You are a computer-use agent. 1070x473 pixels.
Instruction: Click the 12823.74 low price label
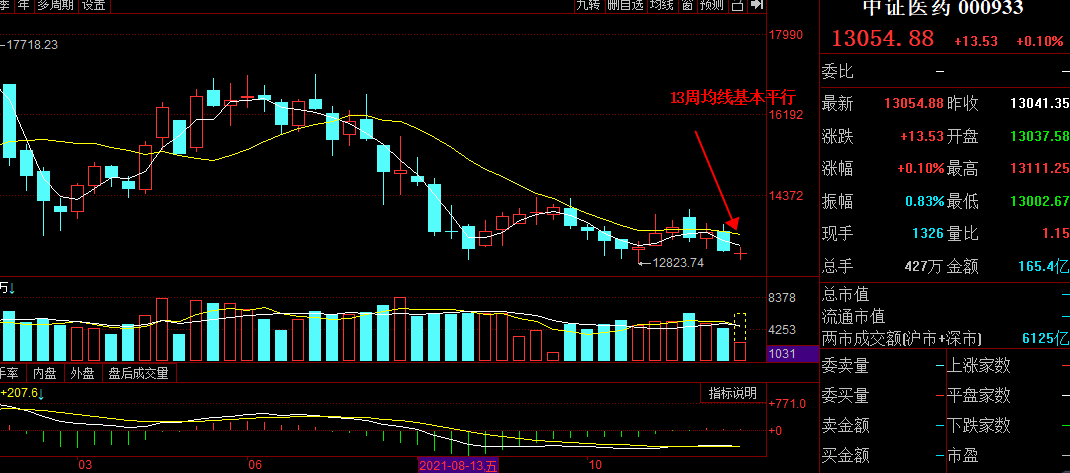[x=678, y=262]
